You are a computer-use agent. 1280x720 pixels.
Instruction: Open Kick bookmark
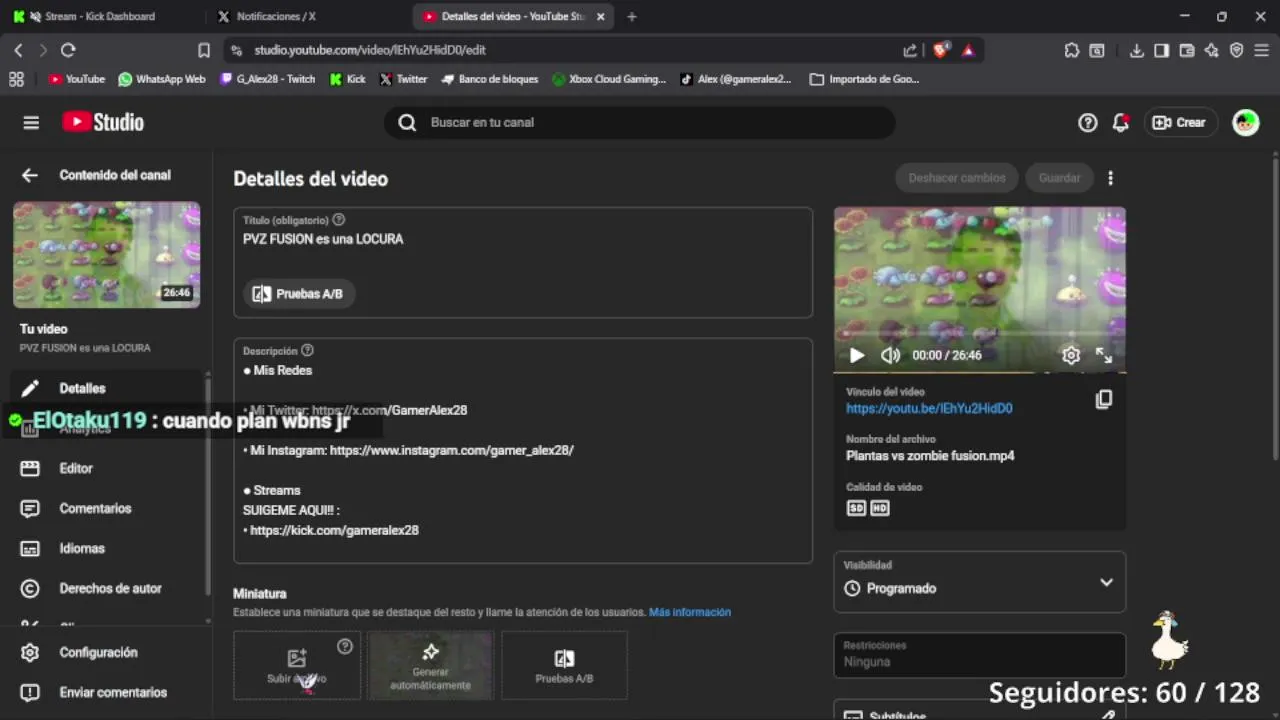348,79
